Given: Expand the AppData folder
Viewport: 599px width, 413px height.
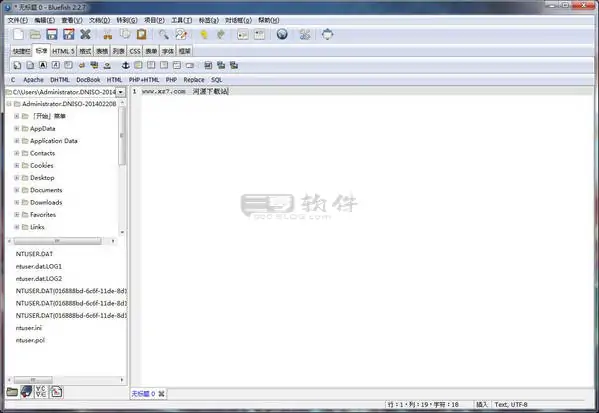Looking at the screenshot, I should [x=16, y=129].
